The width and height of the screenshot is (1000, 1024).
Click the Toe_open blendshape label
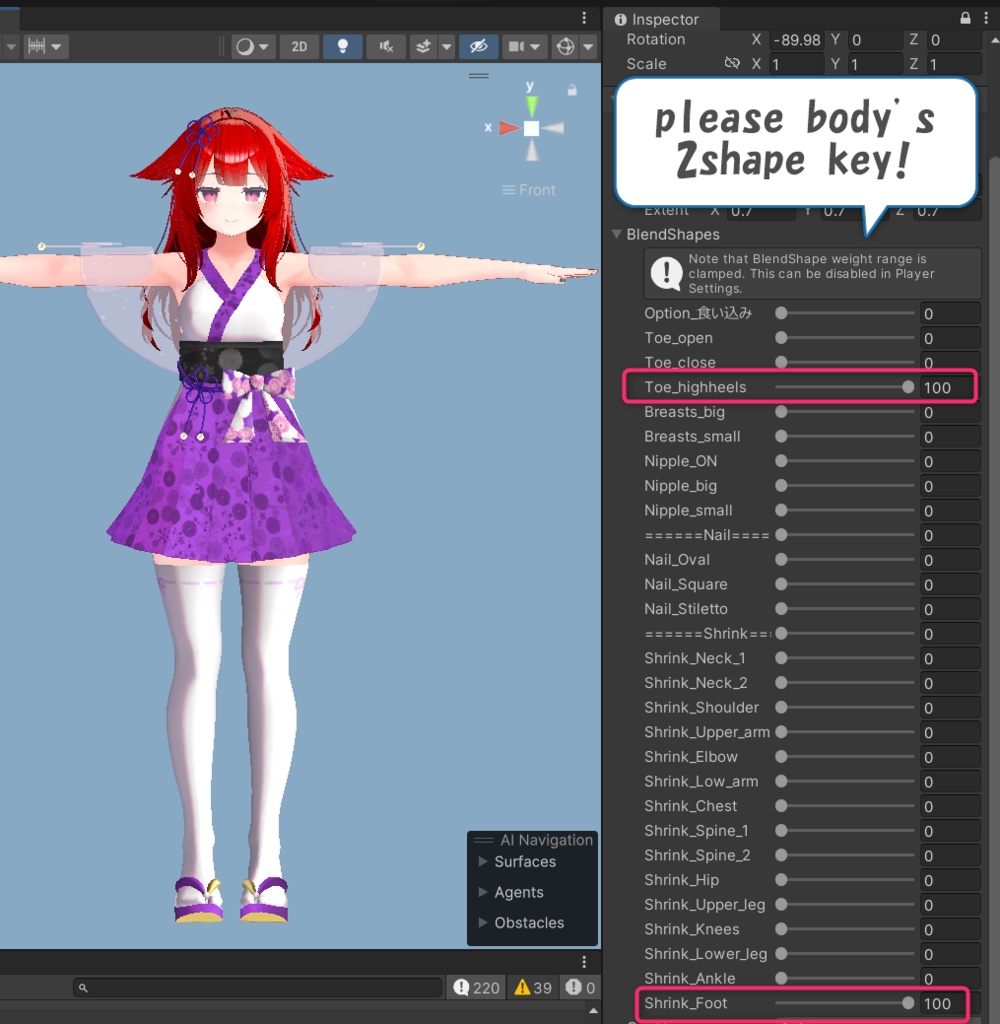click(678, 338)
